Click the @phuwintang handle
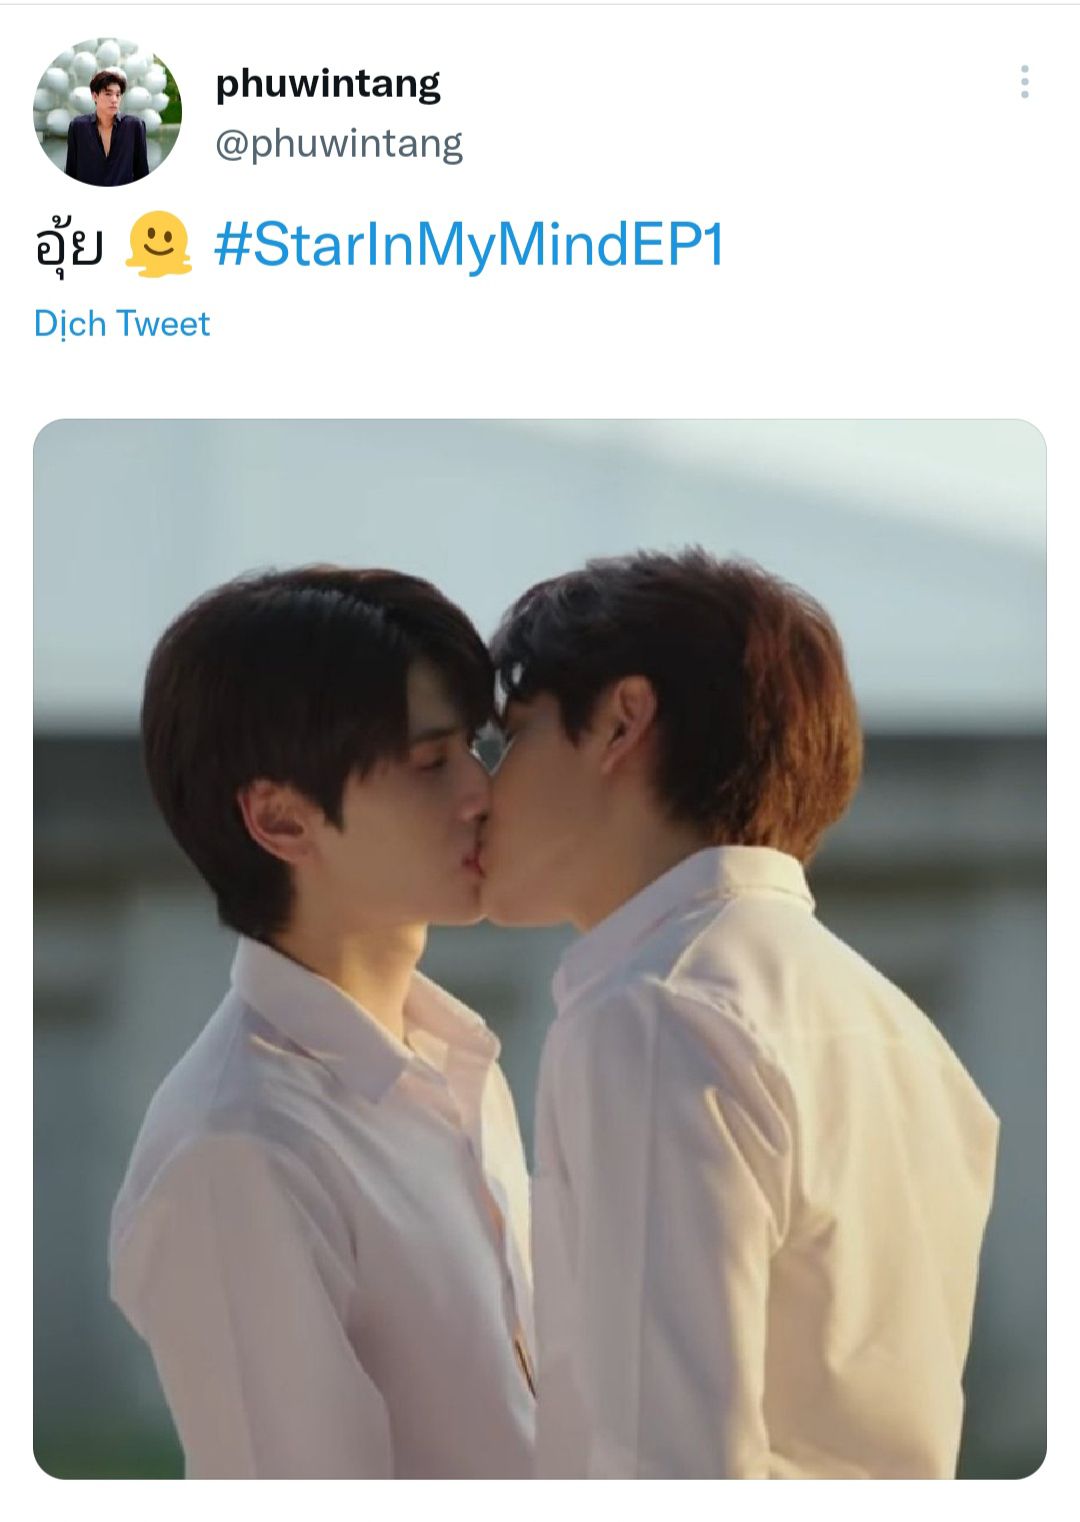 coord(339,144)
